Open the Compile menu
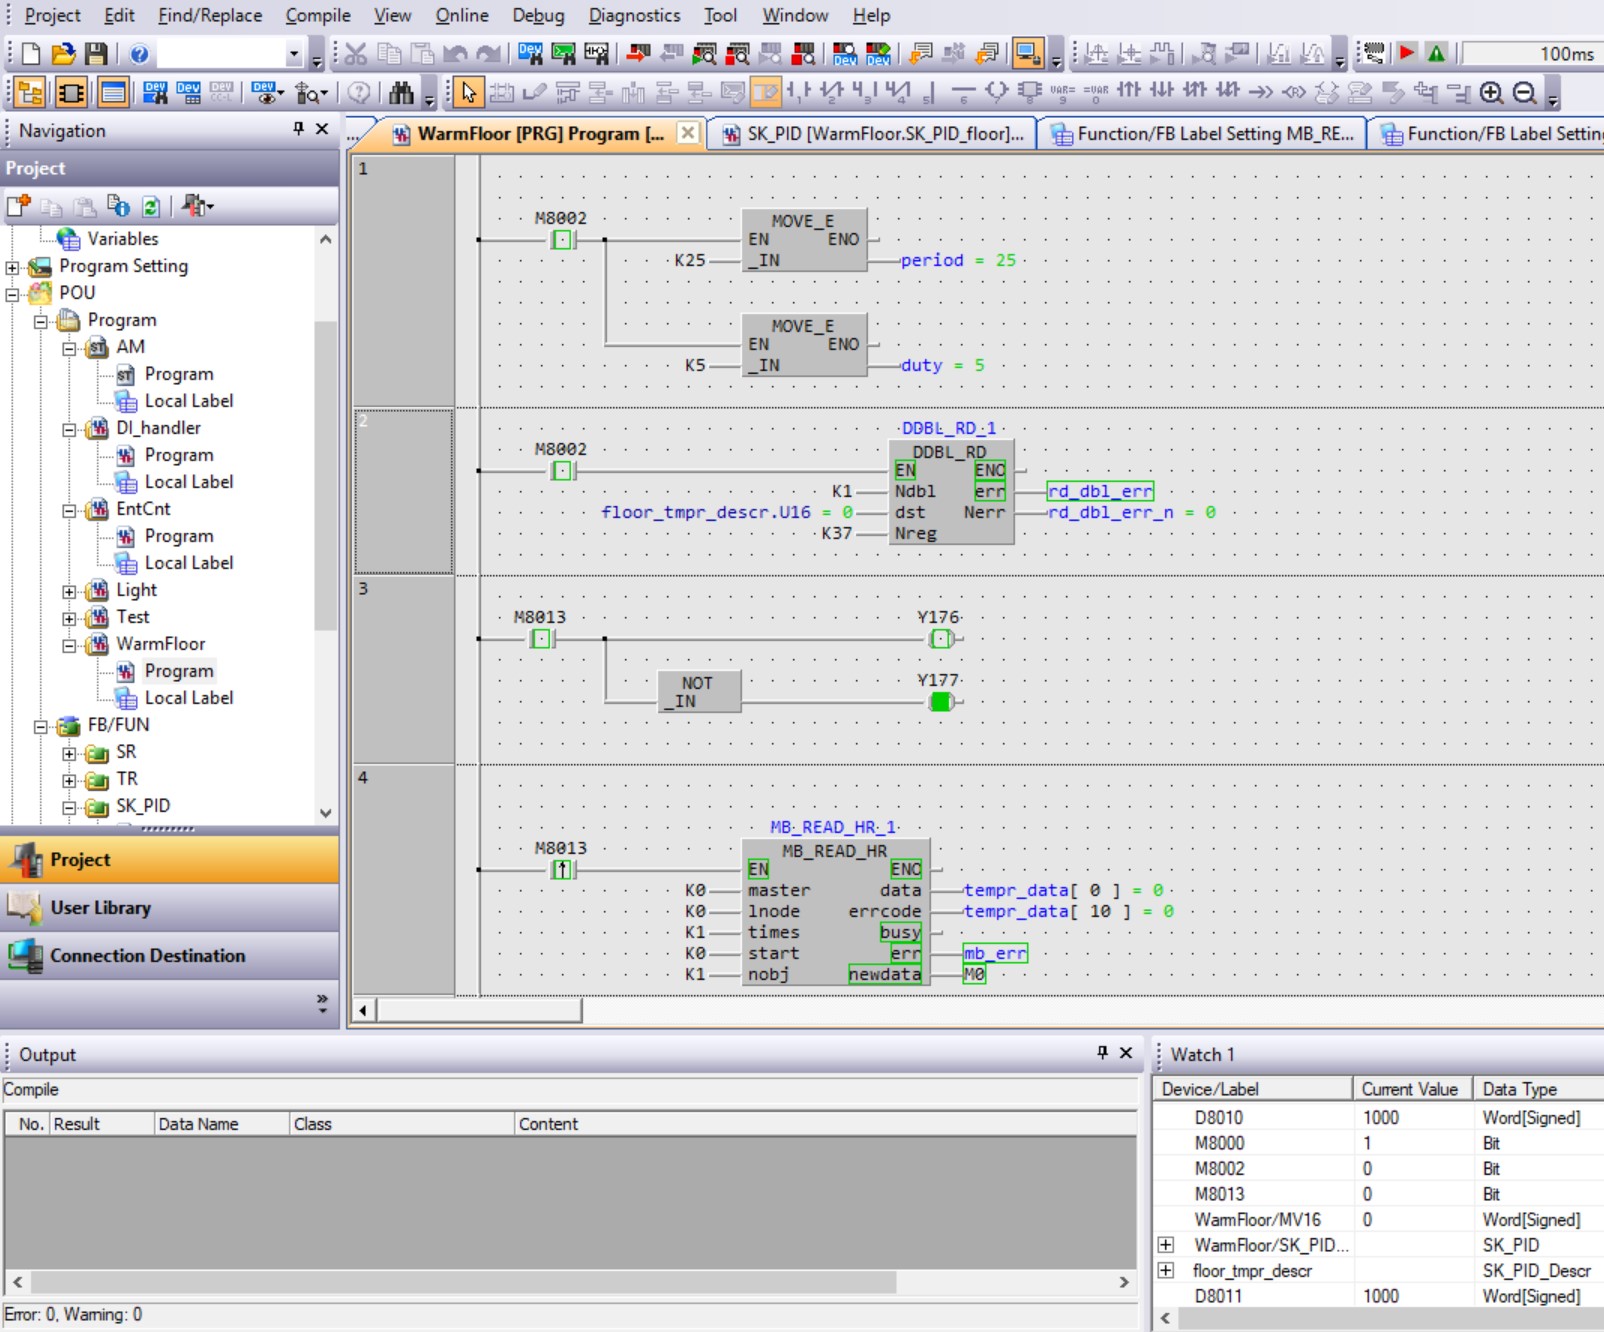 pyautogui.click(x=317, y=16)
